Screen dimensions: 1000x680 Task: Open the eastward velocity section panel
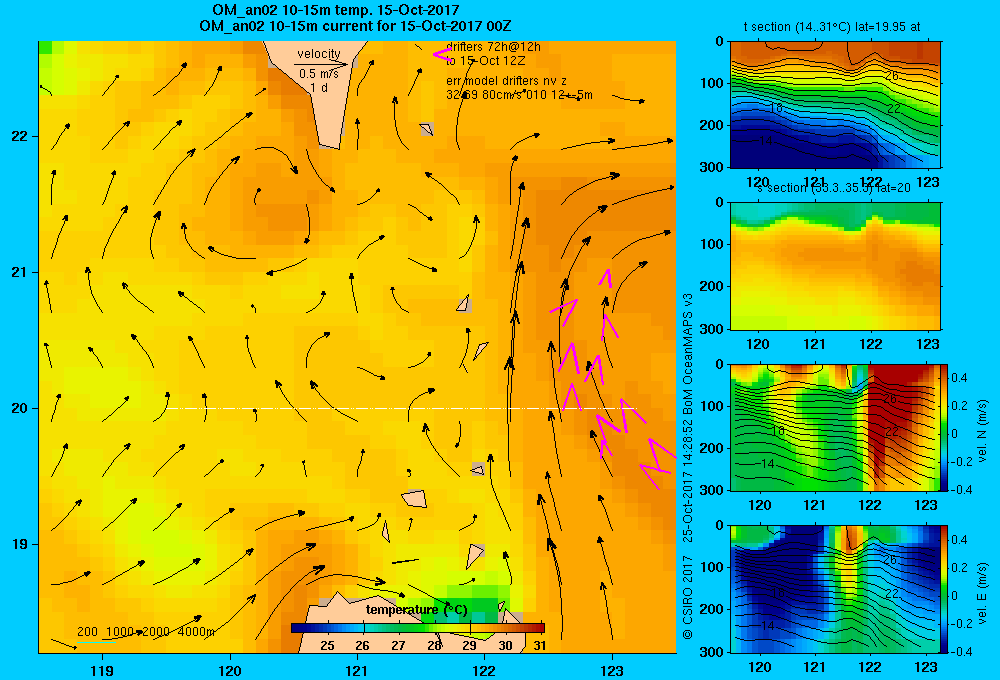tap(835, 589)
